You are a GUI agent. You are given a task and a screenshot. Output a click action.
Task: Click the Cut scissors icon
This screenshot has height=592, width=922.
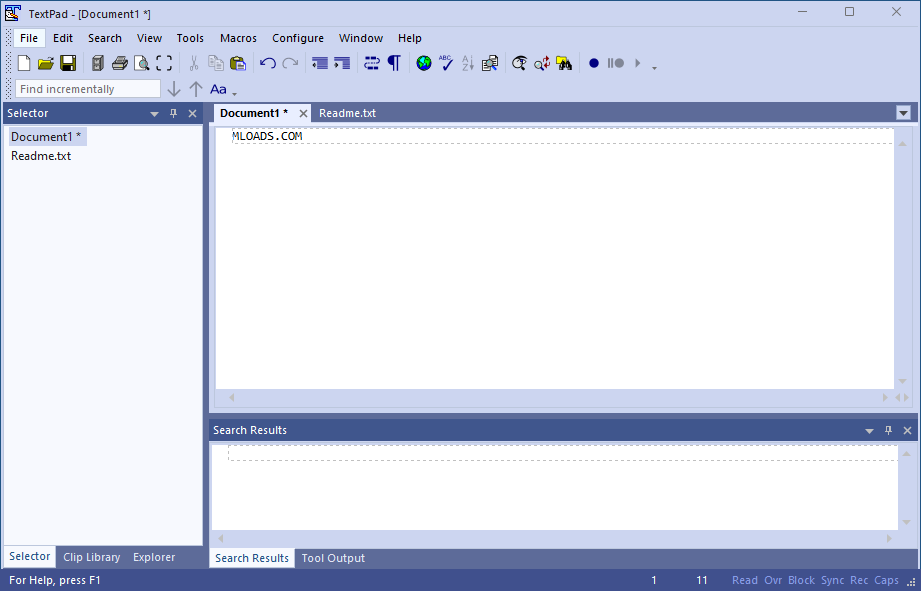pos(193,63)
